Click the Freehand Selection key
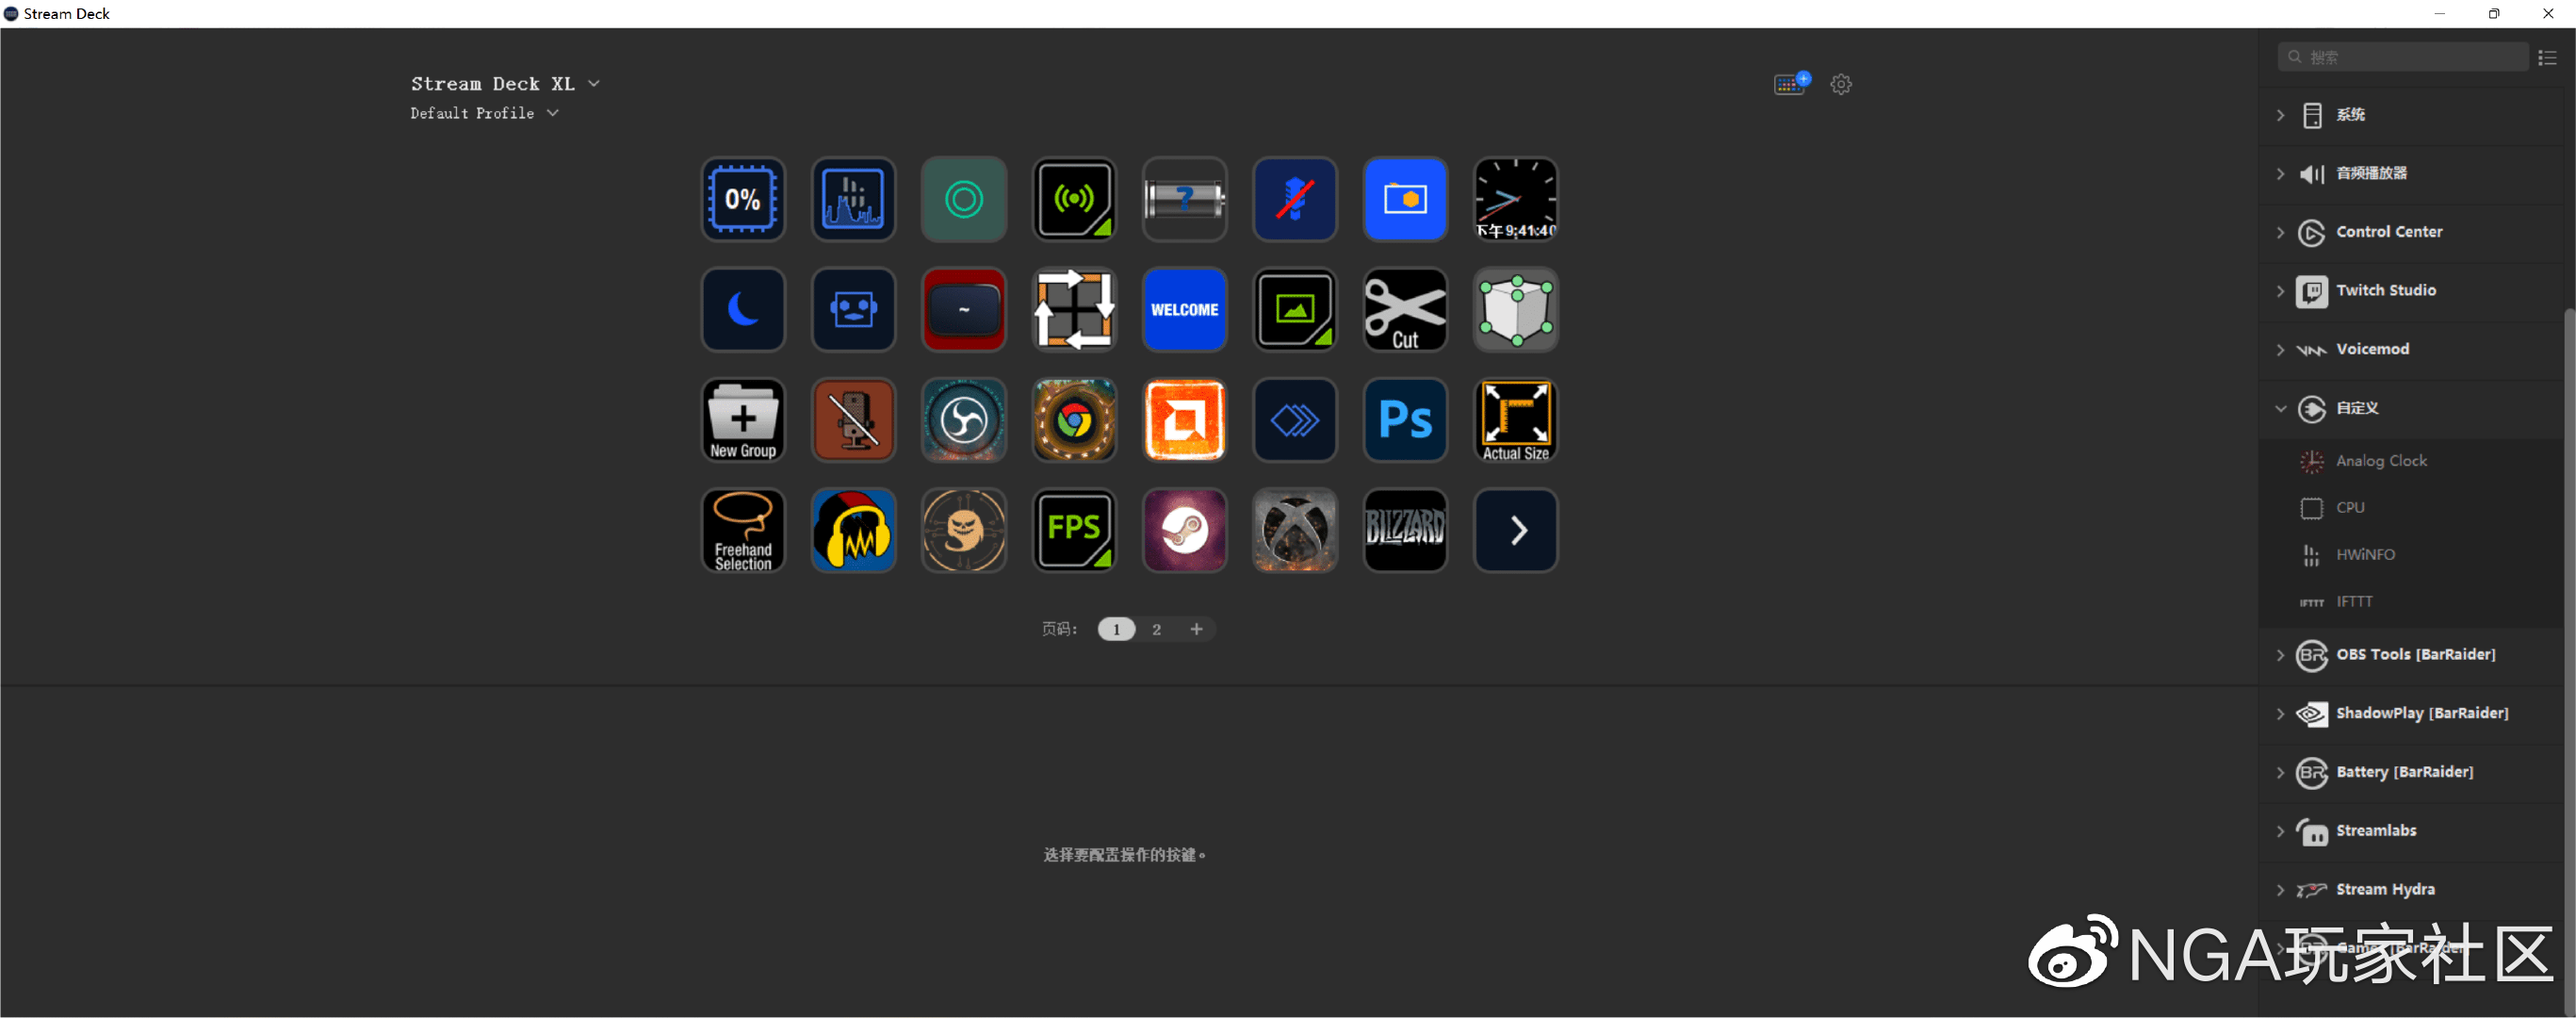Viewport: 2576px width, 1018px height. 743,530
